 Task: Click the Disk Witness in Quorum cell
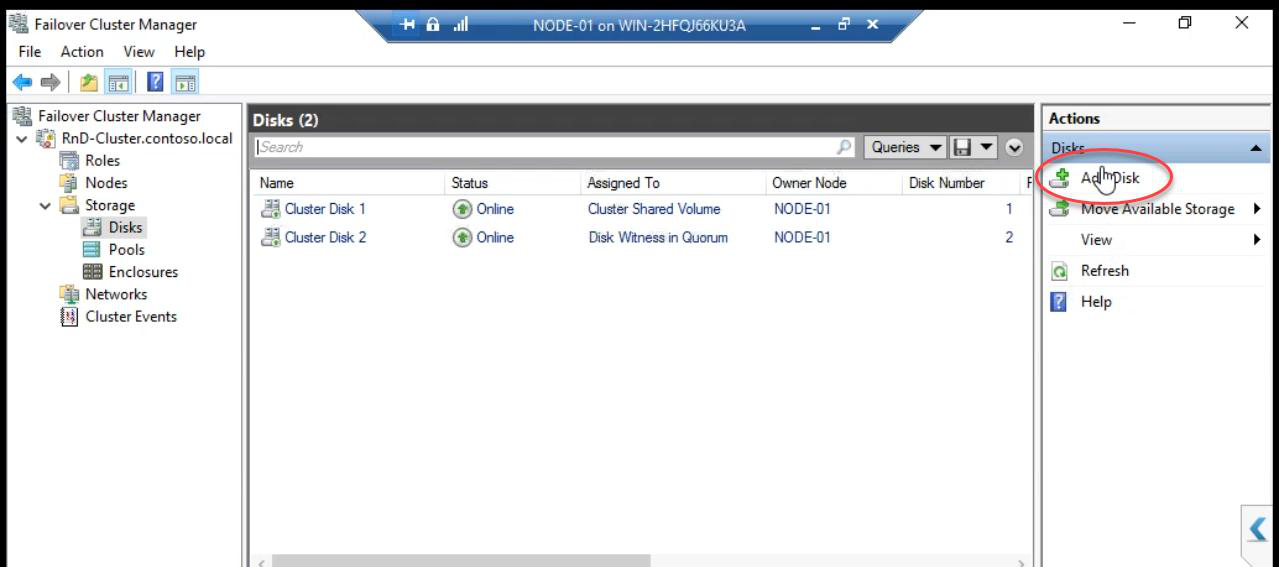pos(657,237)
